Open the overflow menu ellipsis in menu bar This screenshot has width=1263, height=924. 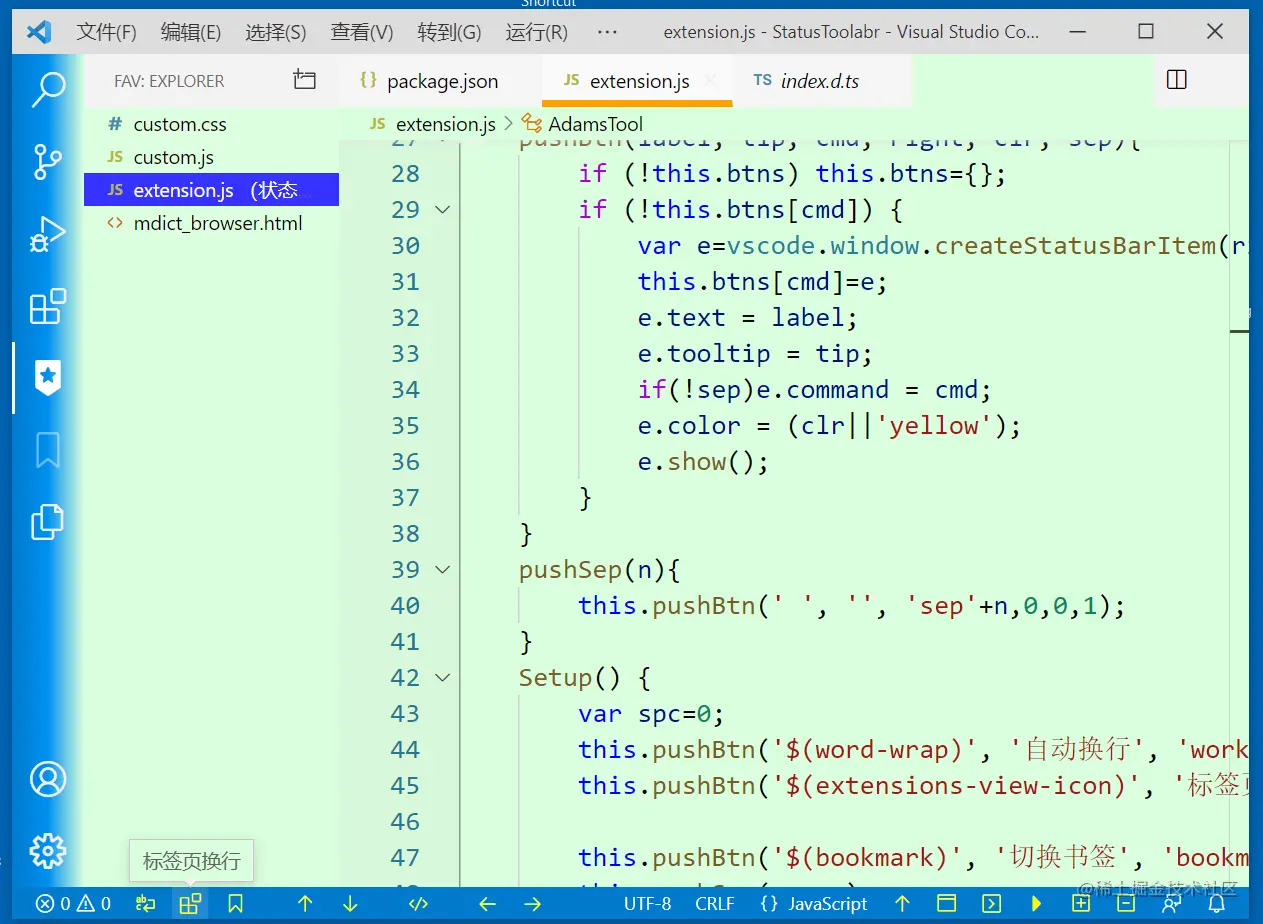point(606,32)
